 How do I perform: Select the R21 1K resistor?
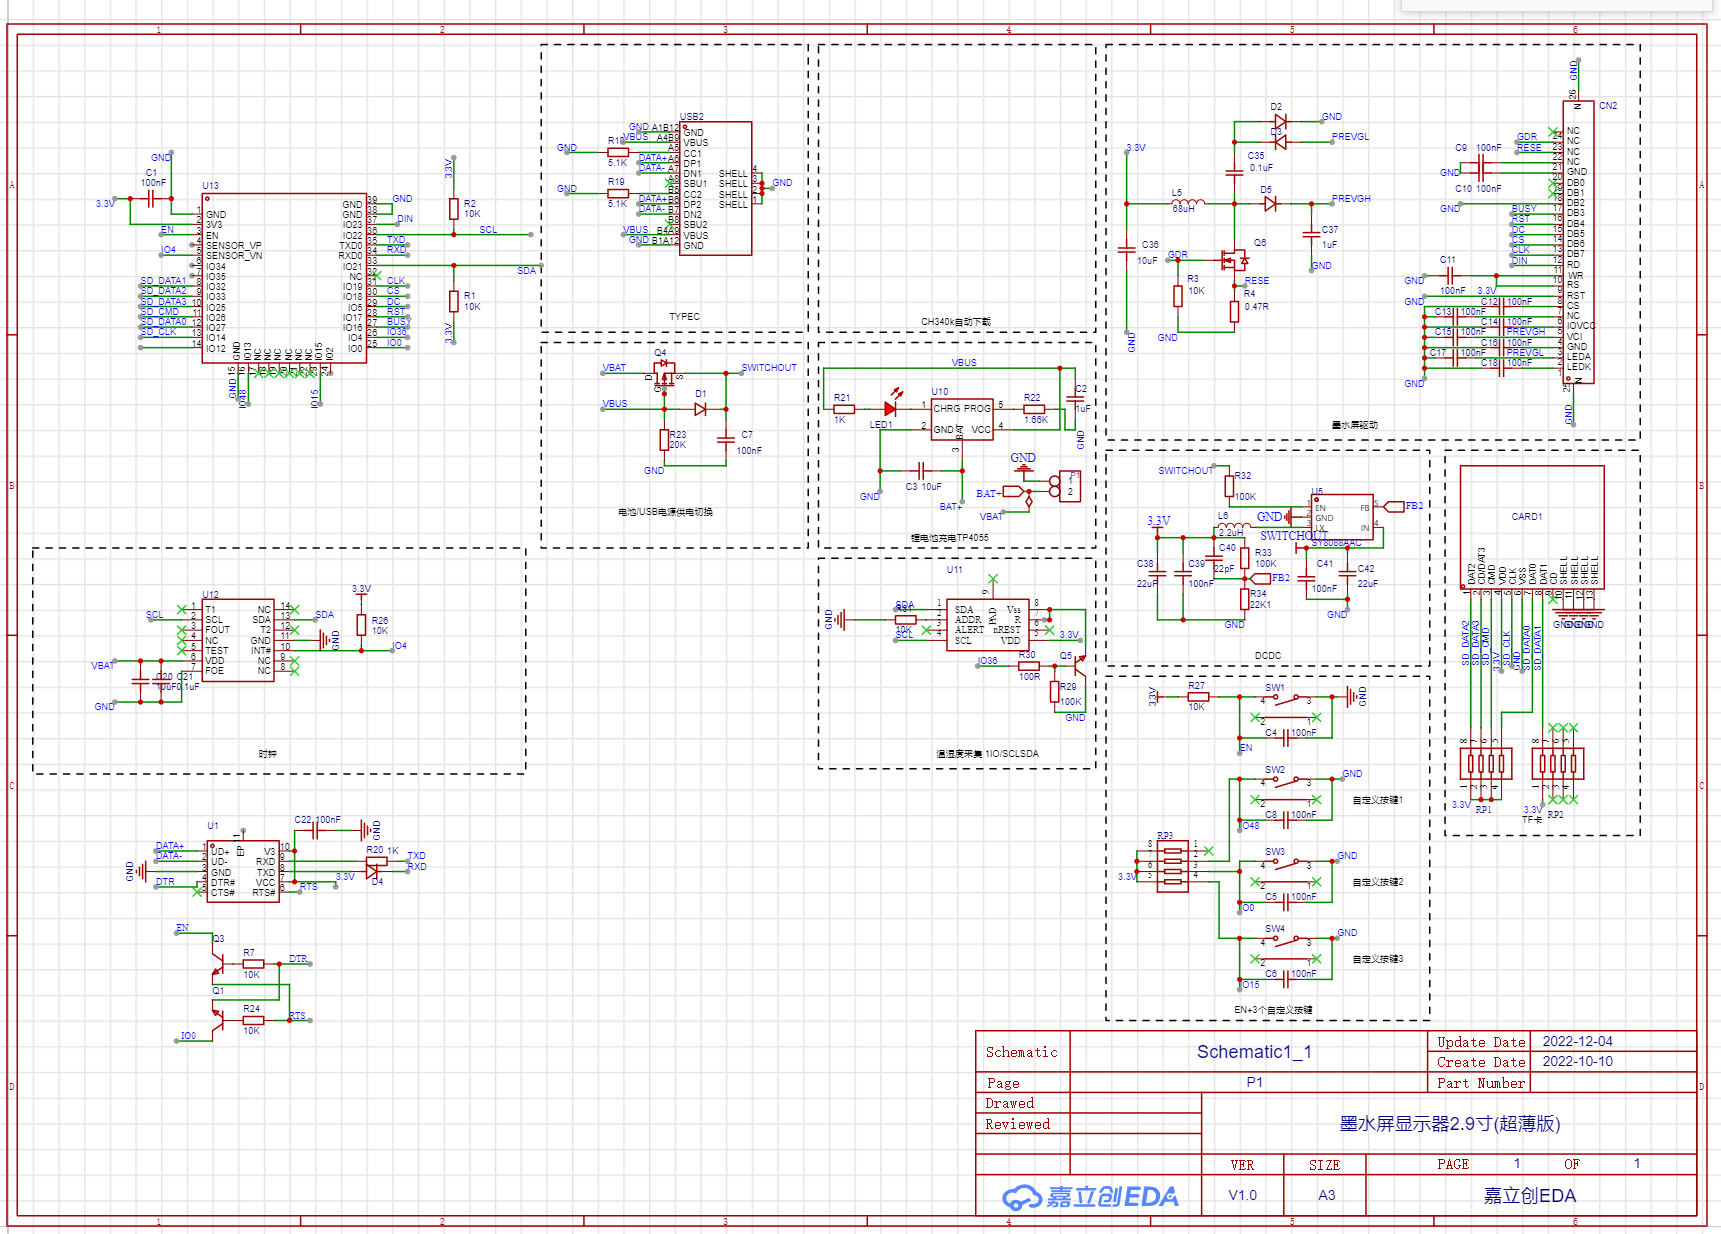[x=844, y=409]
